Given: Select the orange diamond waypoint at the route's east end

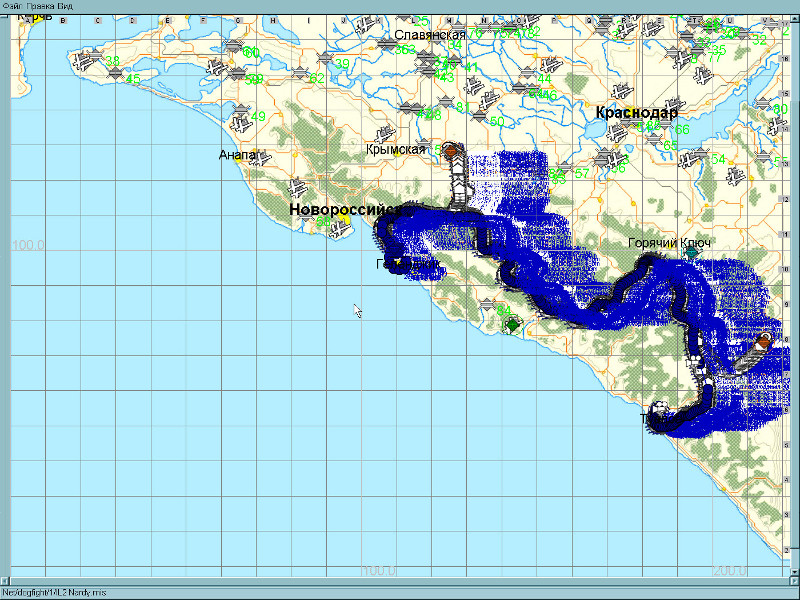Looking at the screenshot, I should (763, 341).
